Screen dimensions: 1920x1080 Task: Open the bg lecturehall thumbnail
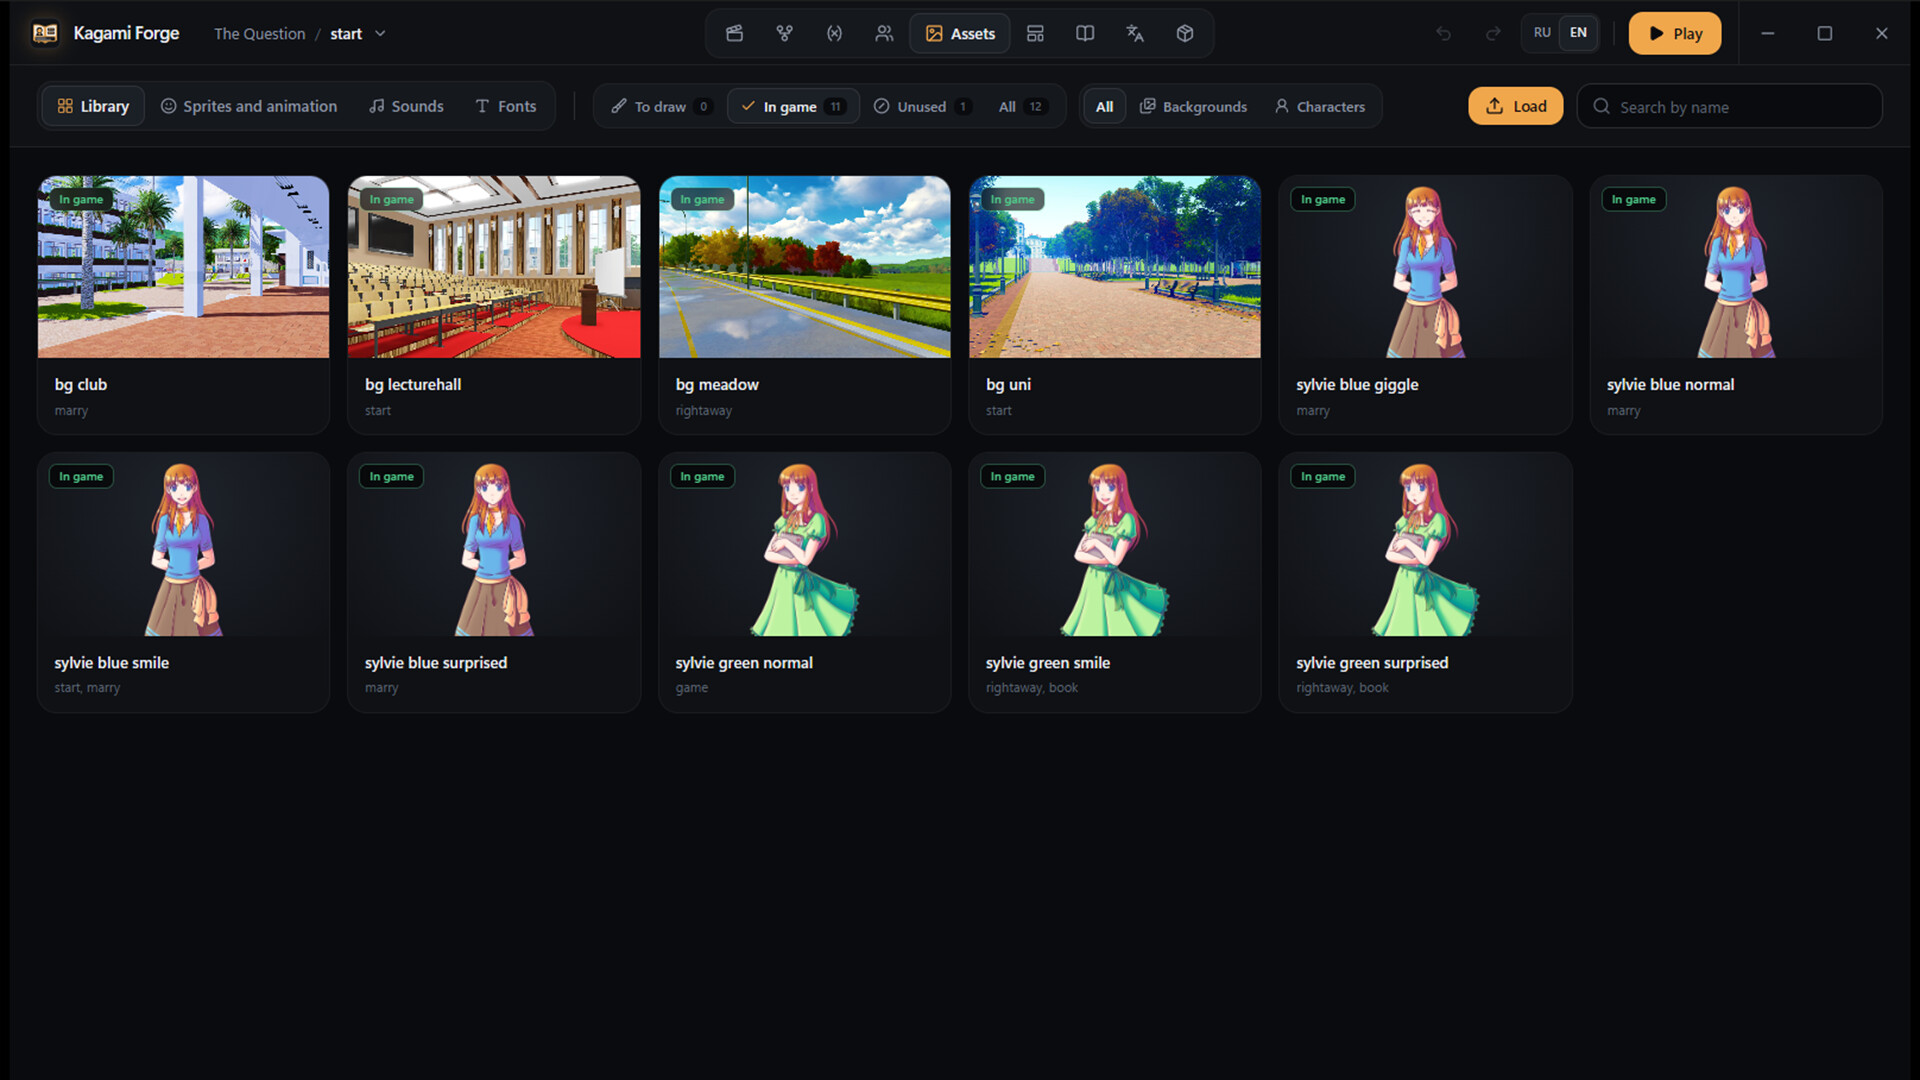coord(494,267)
